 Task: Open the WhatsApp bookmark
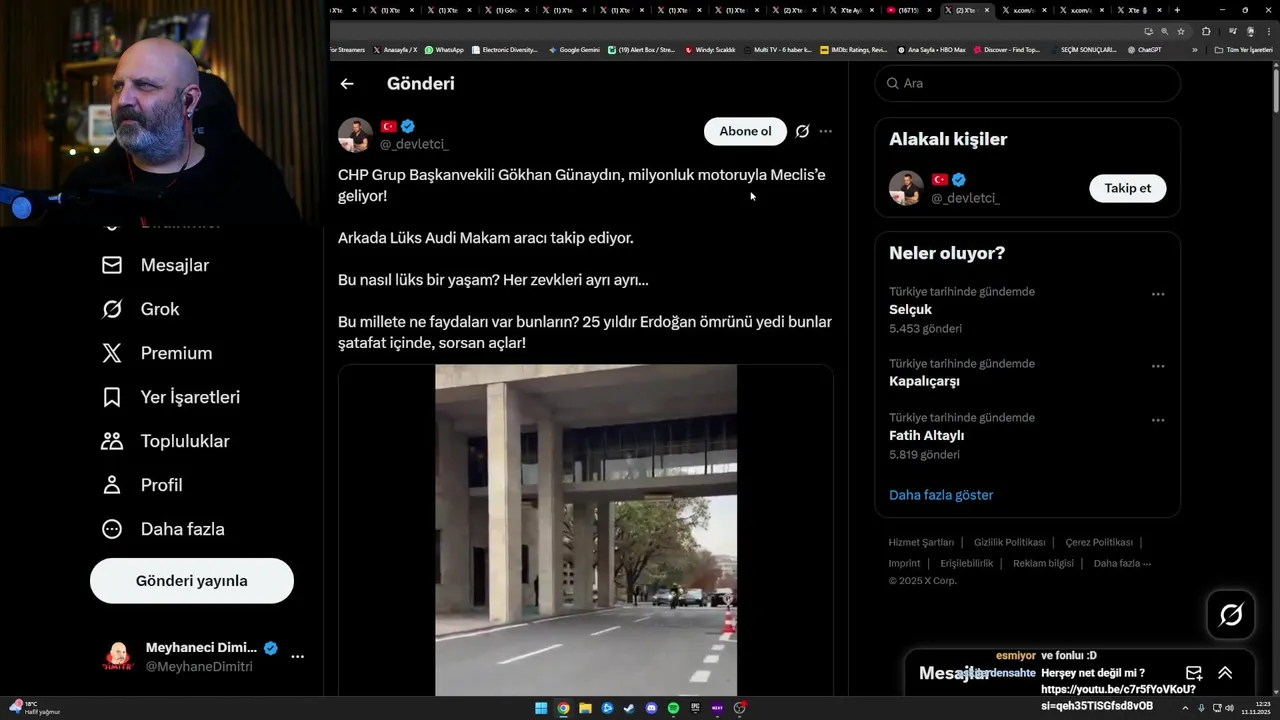coord(444,49)
